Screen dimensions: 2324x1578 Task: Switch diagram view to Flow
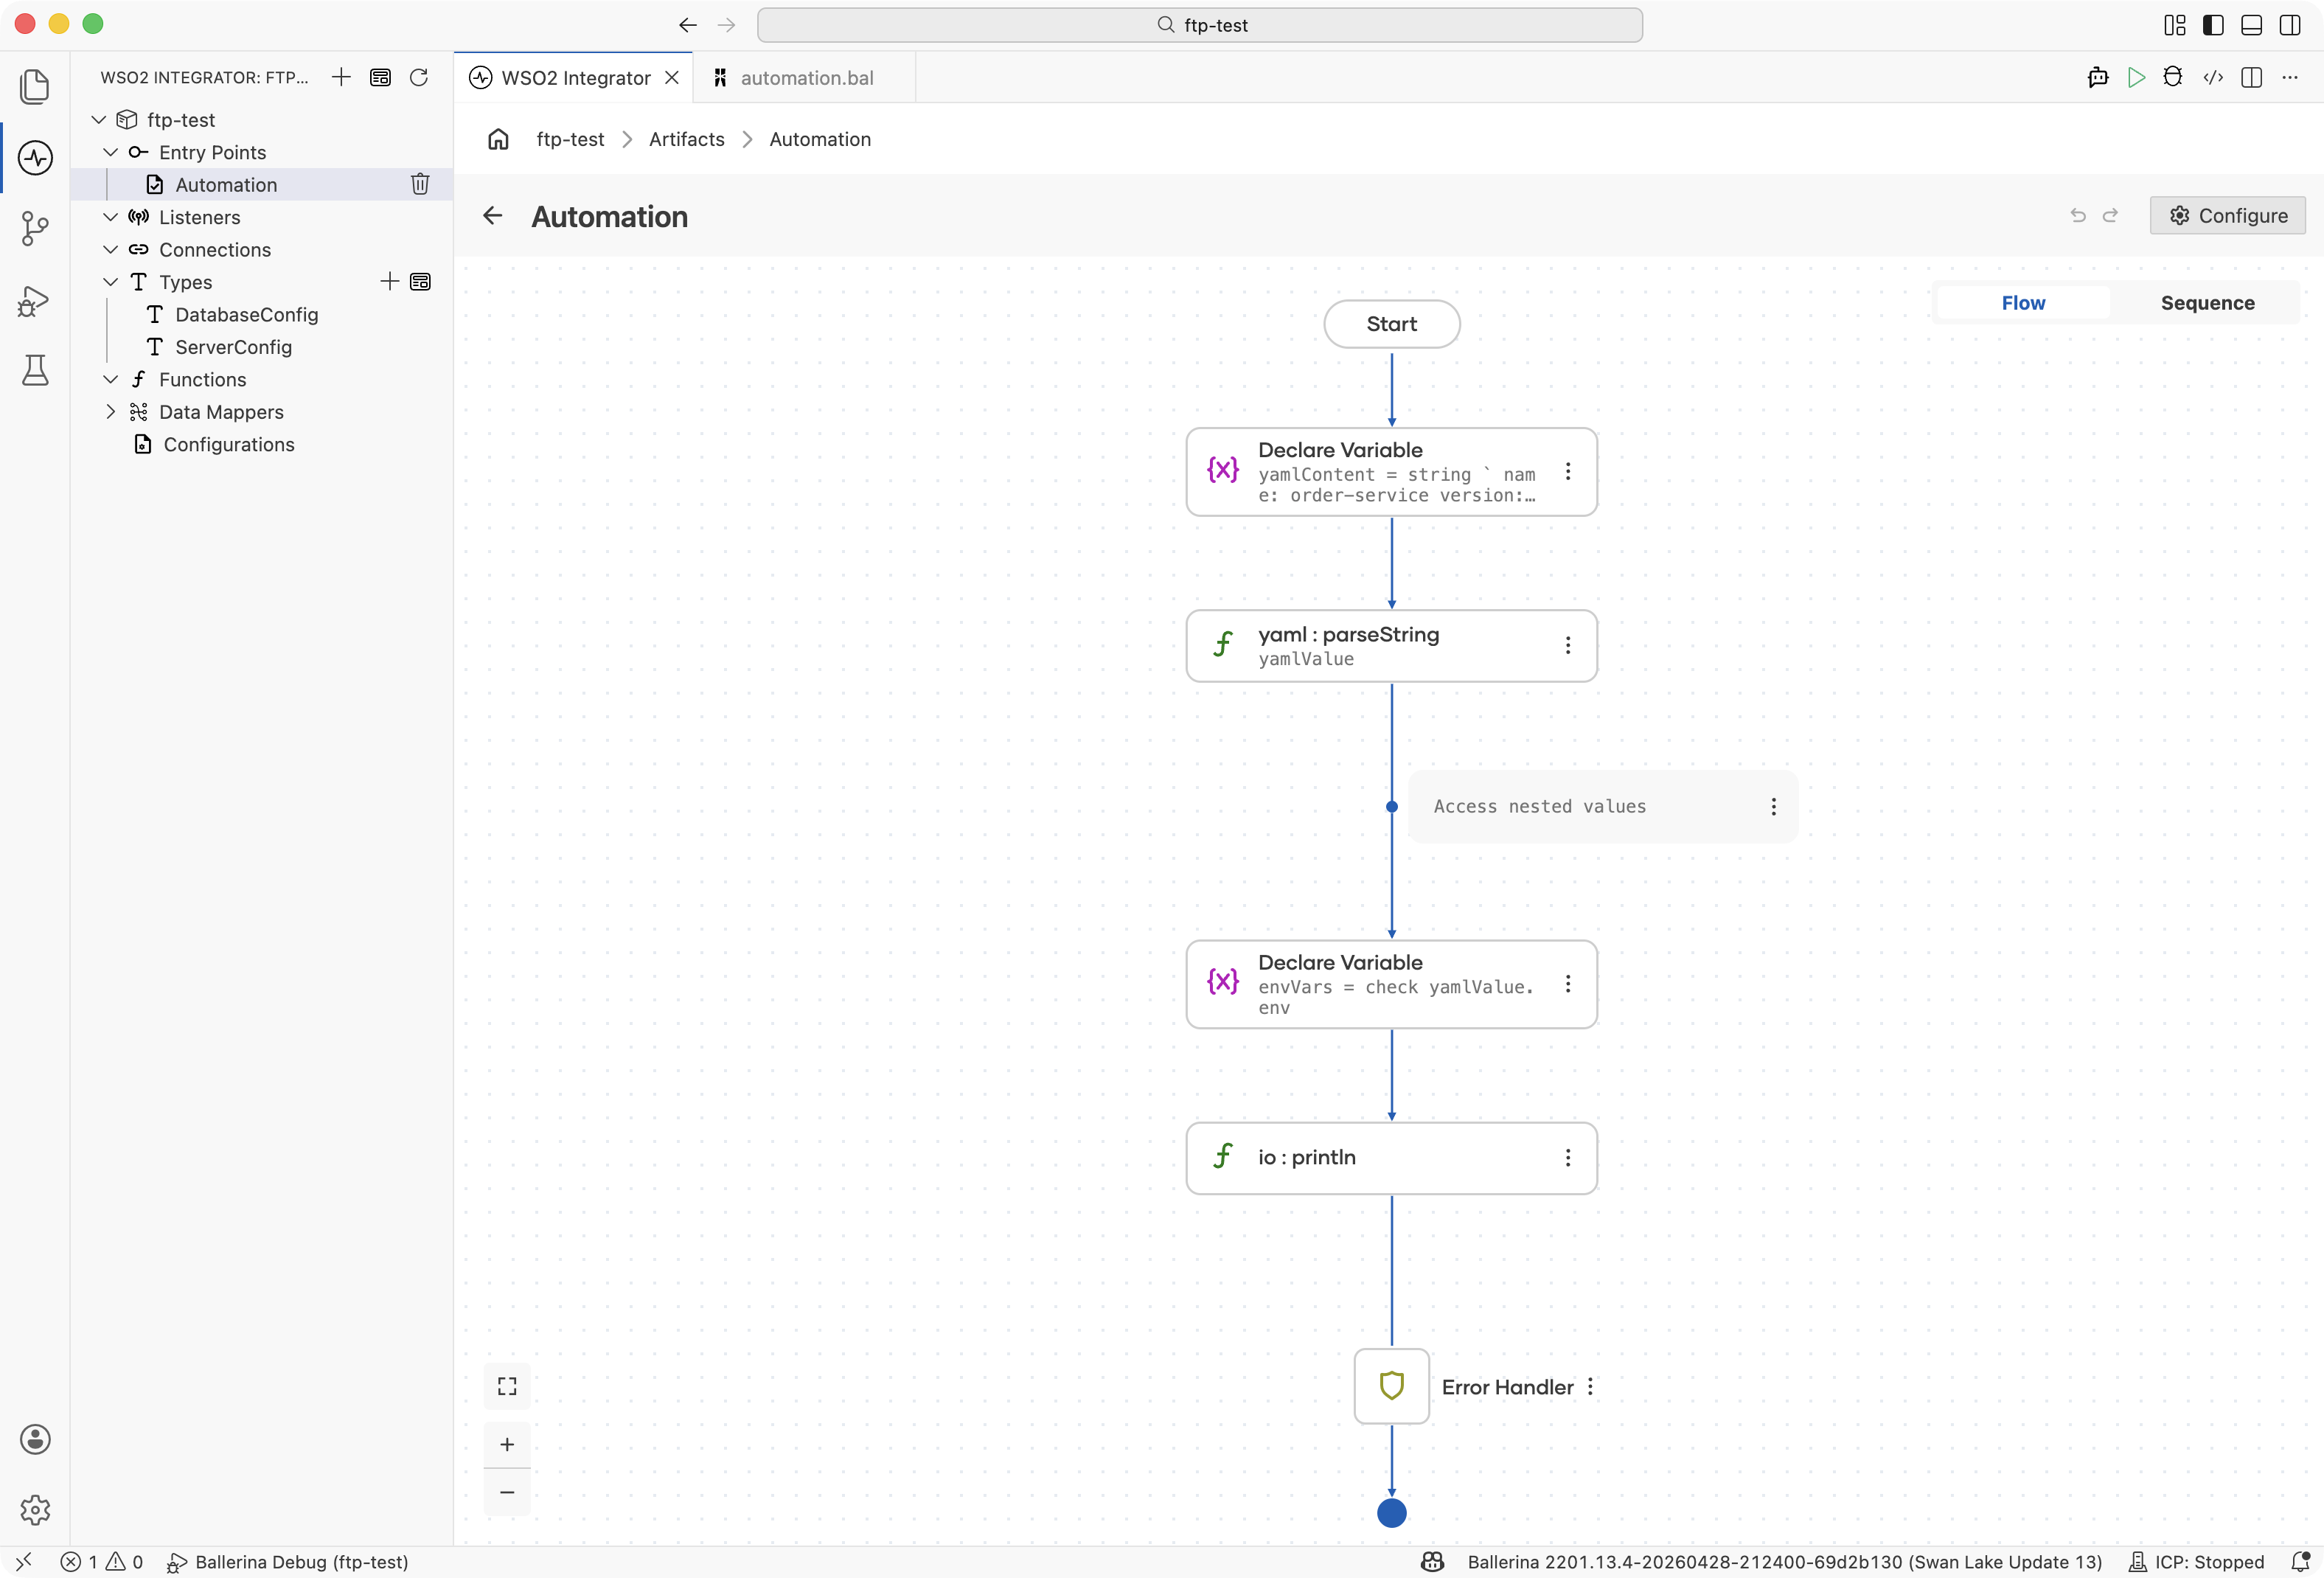(2023, 303)
